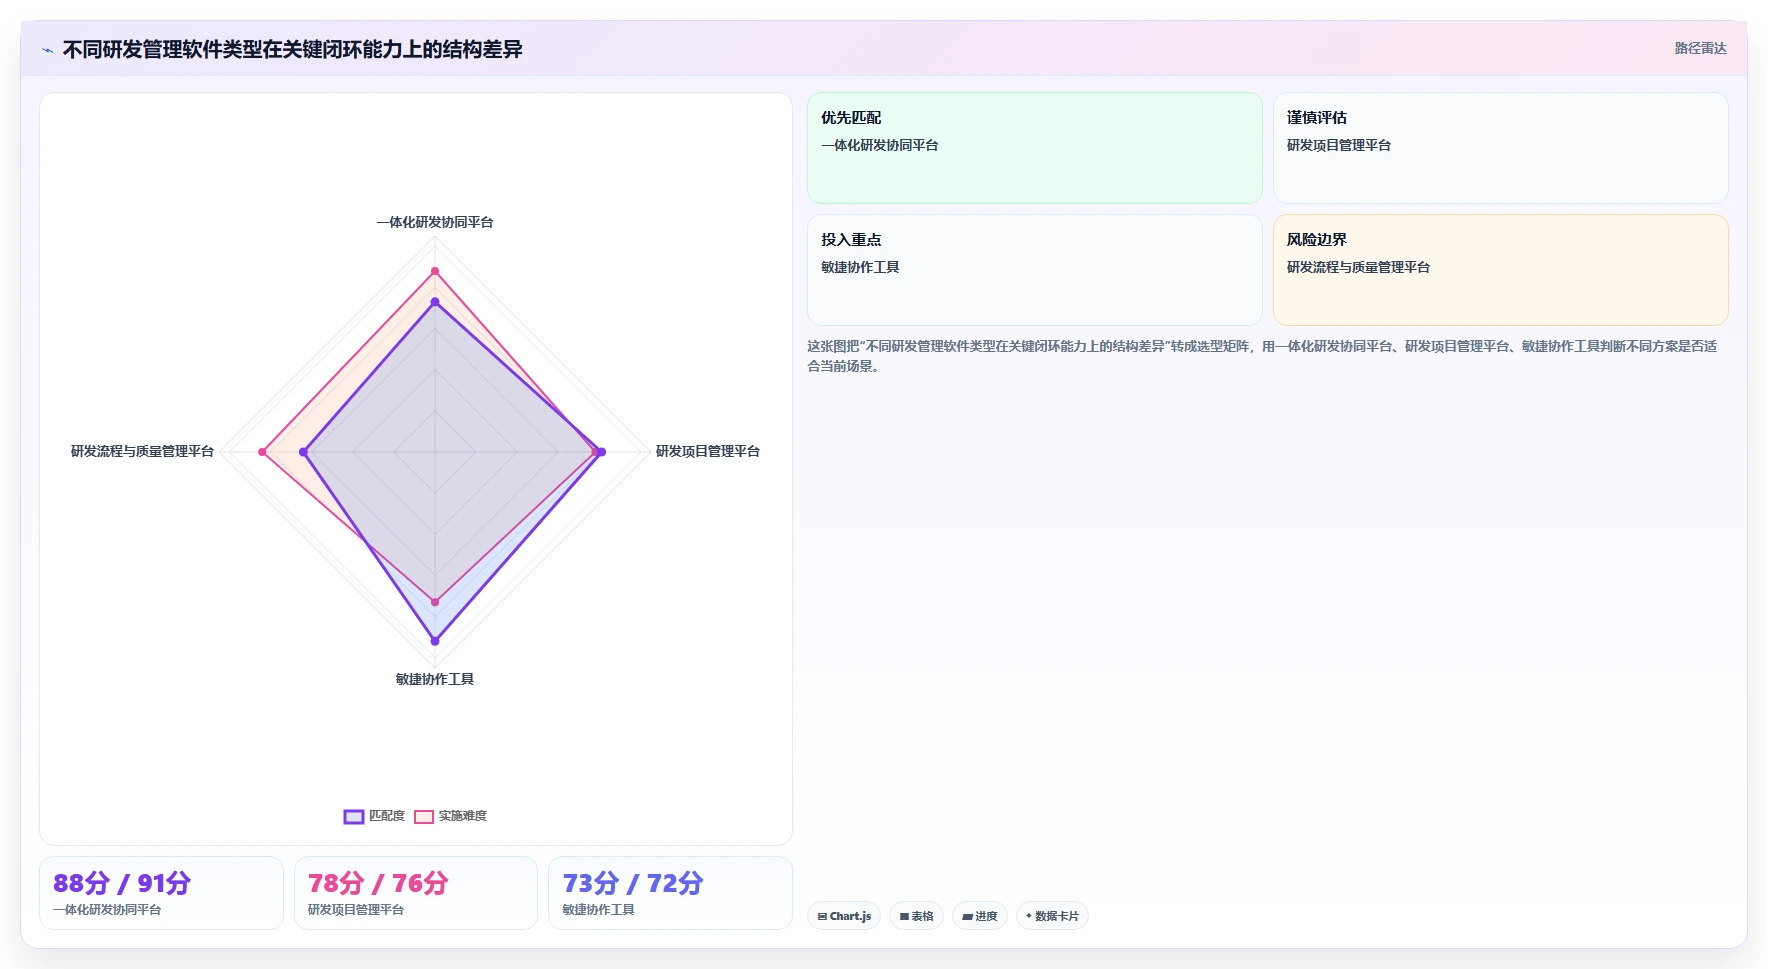
Task: Click the radar axis label 研发项目管理平台
Action: [x=708, y=451]
